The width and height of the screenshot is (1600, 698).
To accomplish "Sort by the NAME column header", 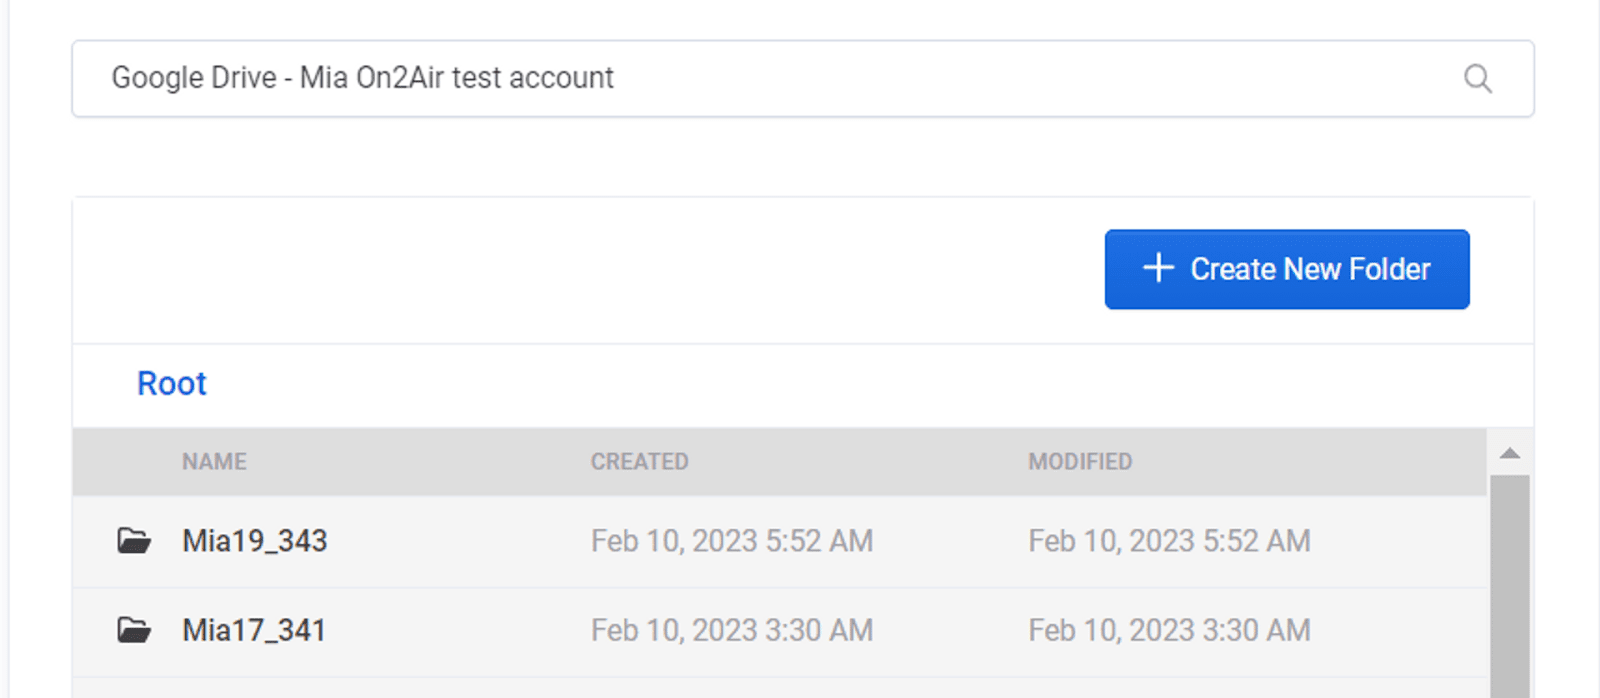I will (214, 462).
